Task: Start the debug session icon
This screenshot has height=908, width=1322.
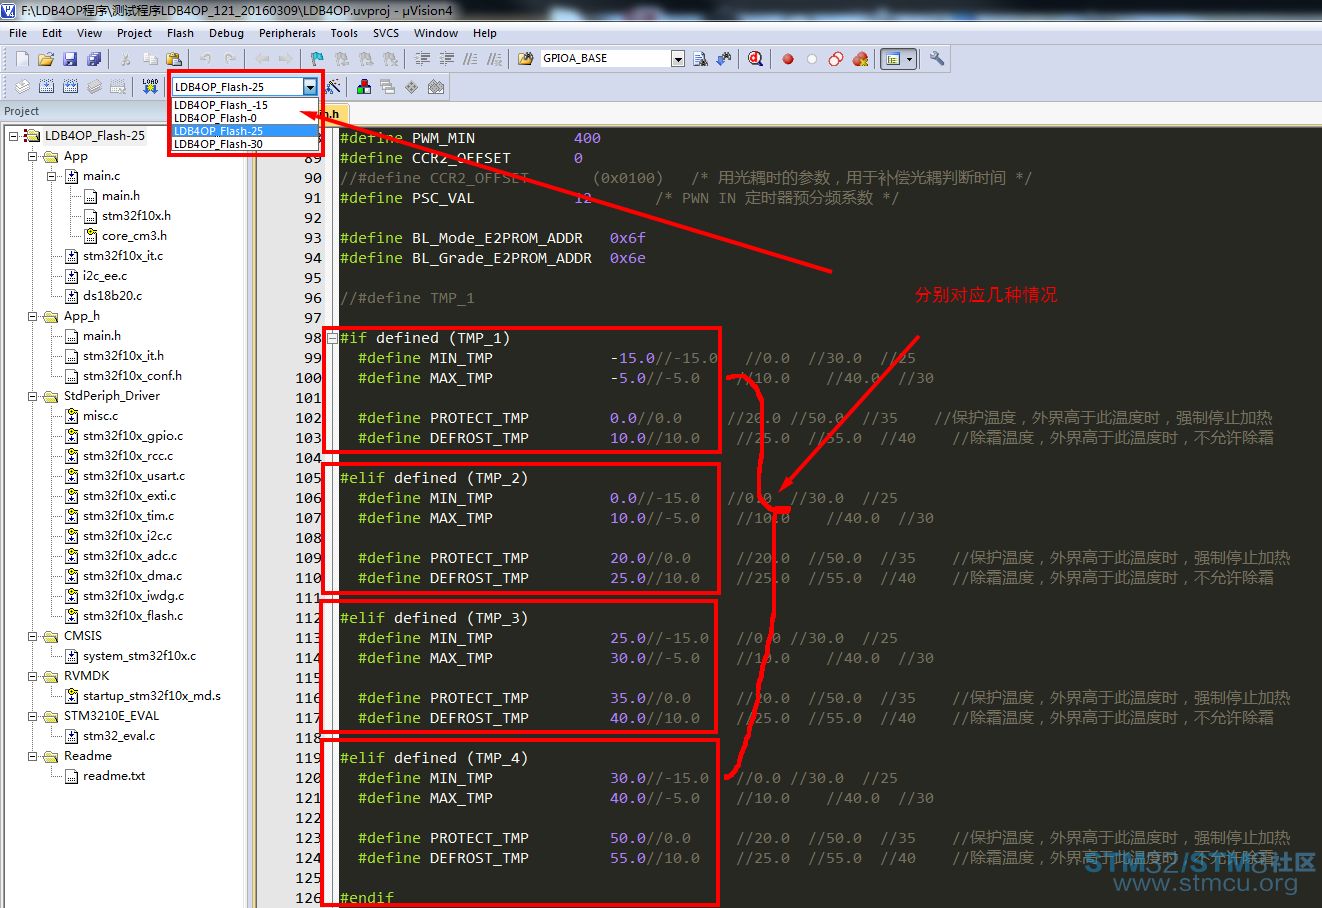Action: point(755,59)
